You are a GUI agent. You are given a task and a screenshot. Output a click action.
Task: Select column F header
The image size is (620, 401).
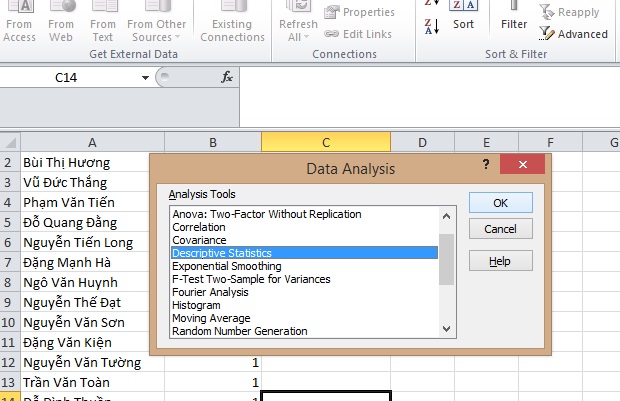point(550,142)
